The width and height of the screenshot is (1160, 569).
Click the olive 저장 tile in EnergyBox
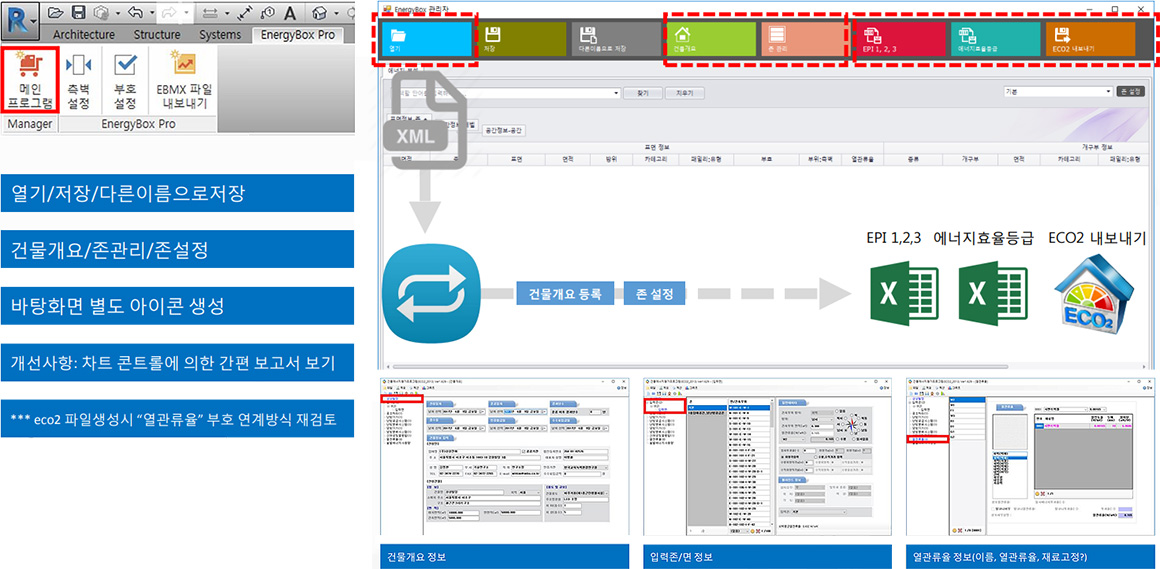click(521, 40)
